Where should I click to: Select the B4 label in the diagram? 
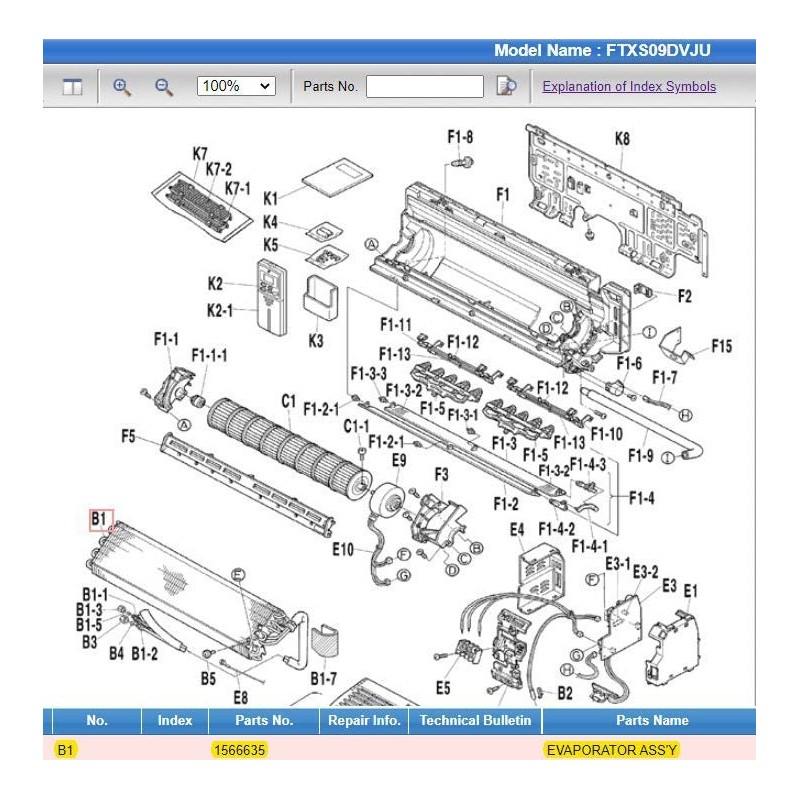tap(116, 653)
